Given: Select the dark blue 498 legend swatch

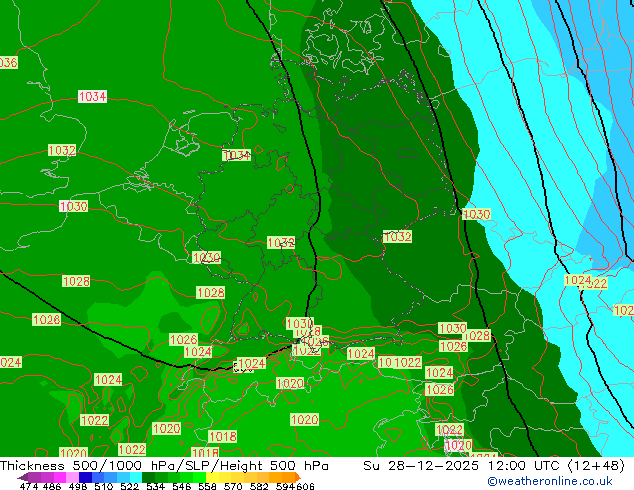Looking at the screenshot, I should 86,477.
